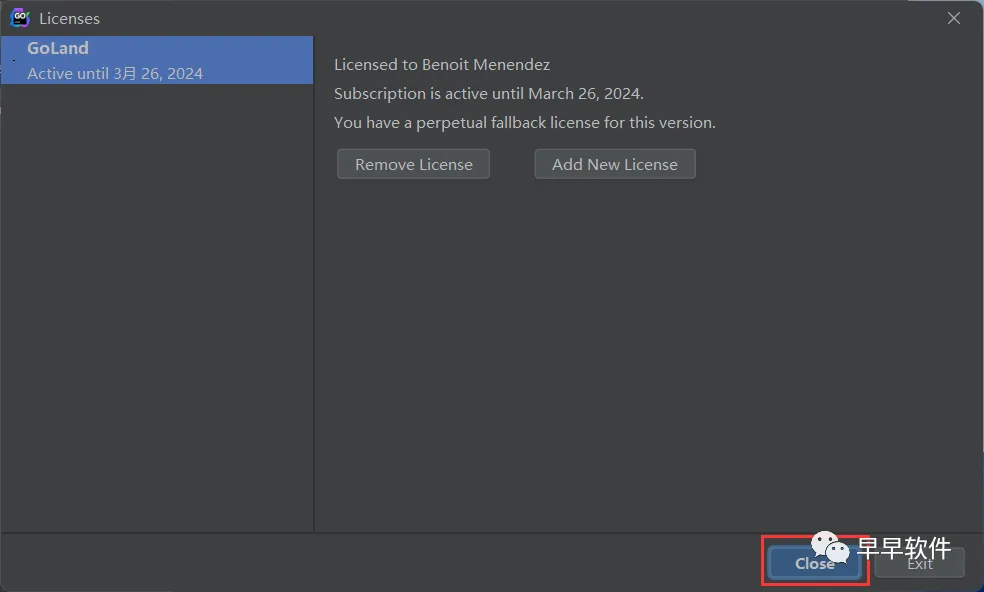Click the 'Licenses' window title text
The height and width of the screenshot is (592, 984).
(69, 18)
